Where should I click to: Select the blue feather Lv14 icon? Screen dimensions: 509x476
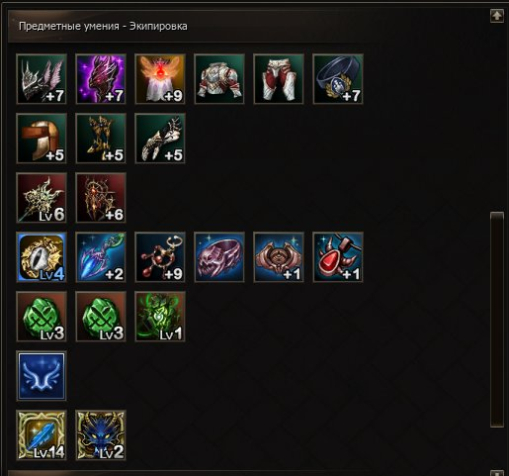[42, 435]
